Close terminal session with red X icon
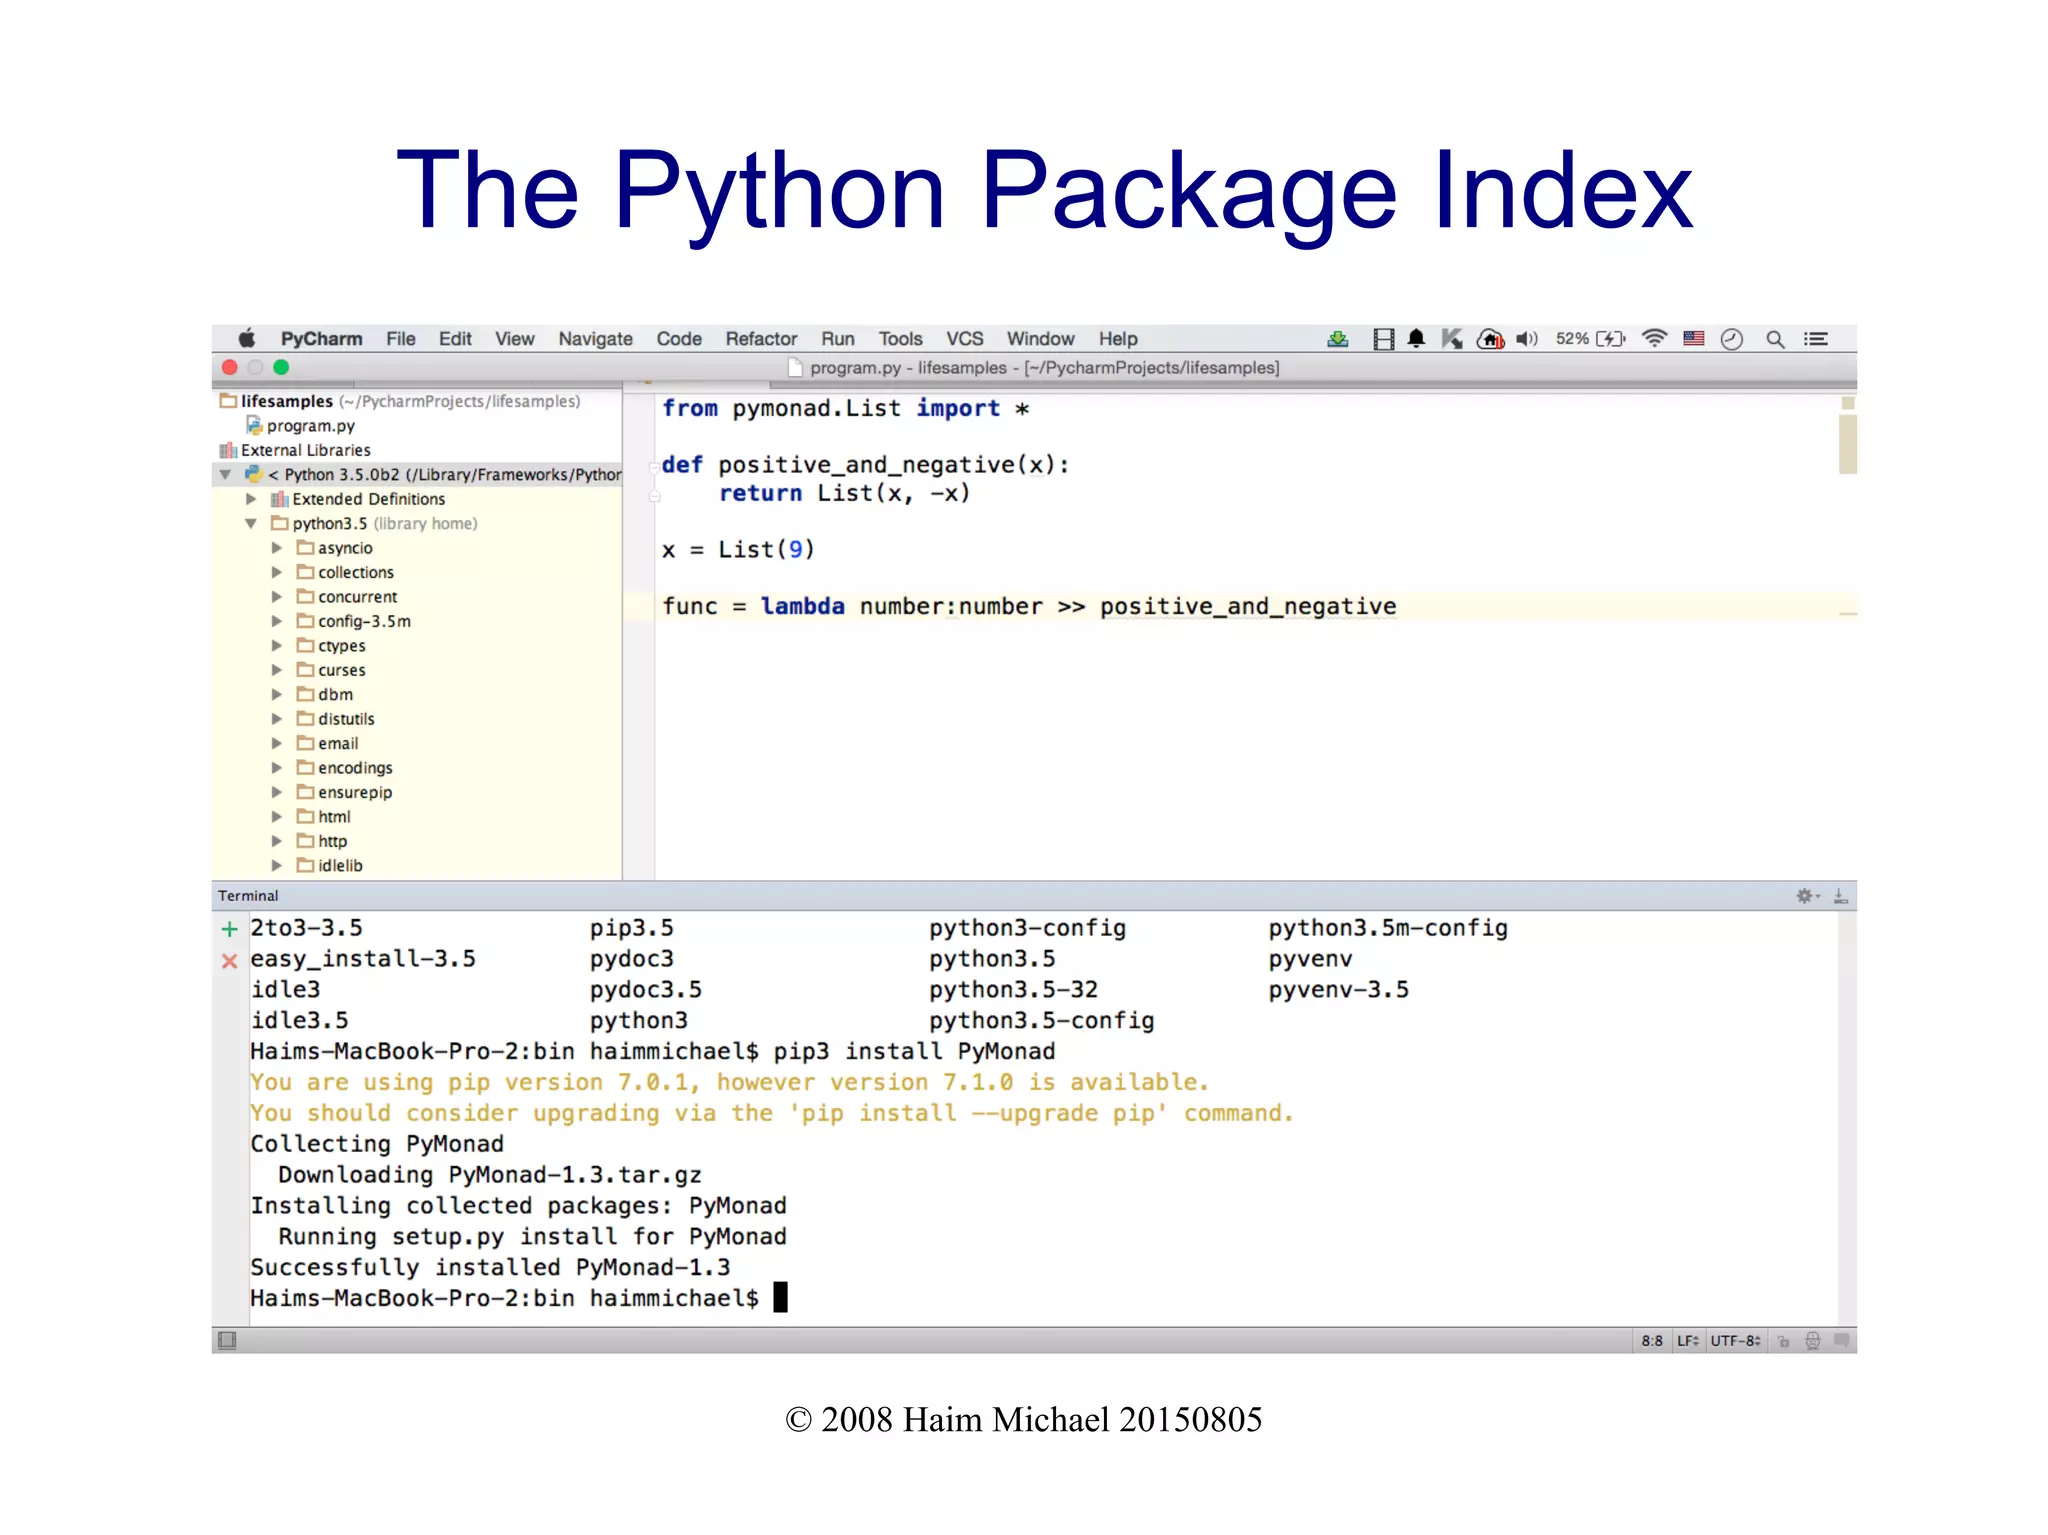Image resolution: width=2048 pixels, height=1535 pixels. [x=229, y=961]
